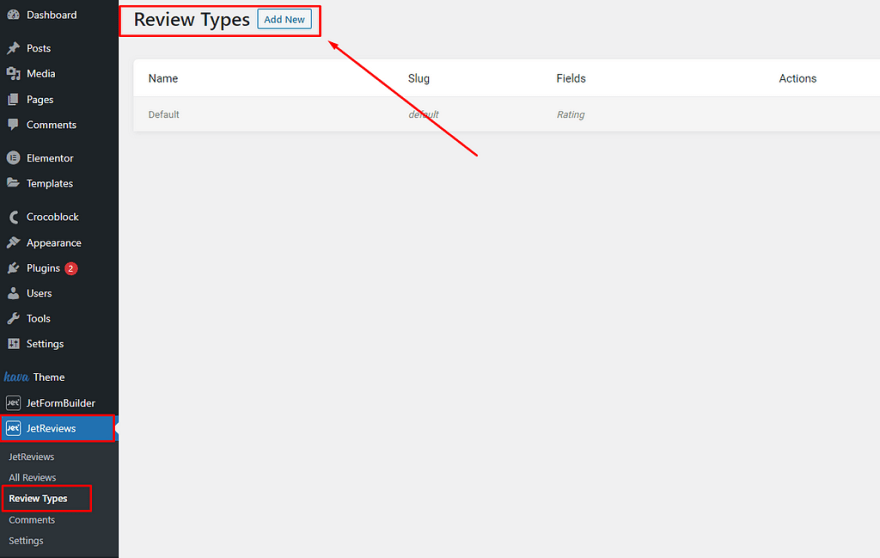Click the Tools wrench icon
The width and height of the screenshot is (880, 558).
click(x=13, y=318)
